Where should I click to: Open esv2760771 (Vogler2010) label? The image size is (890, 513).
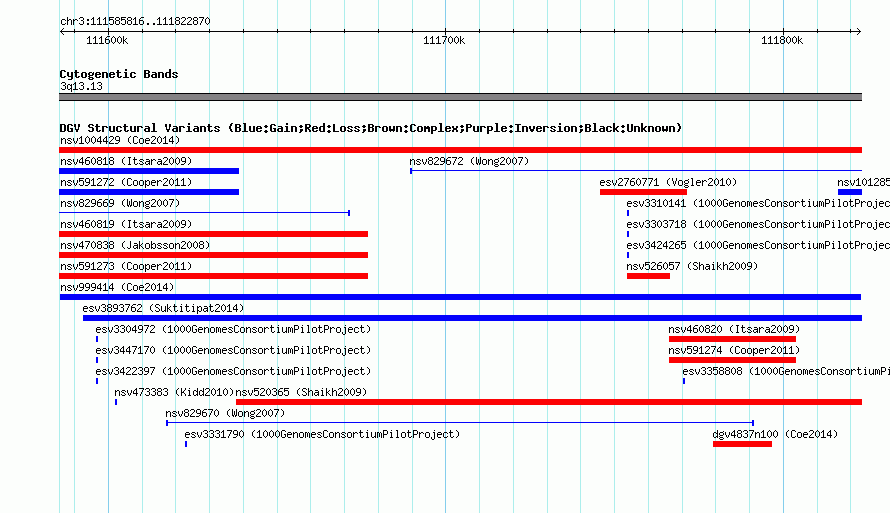(668, 182)
